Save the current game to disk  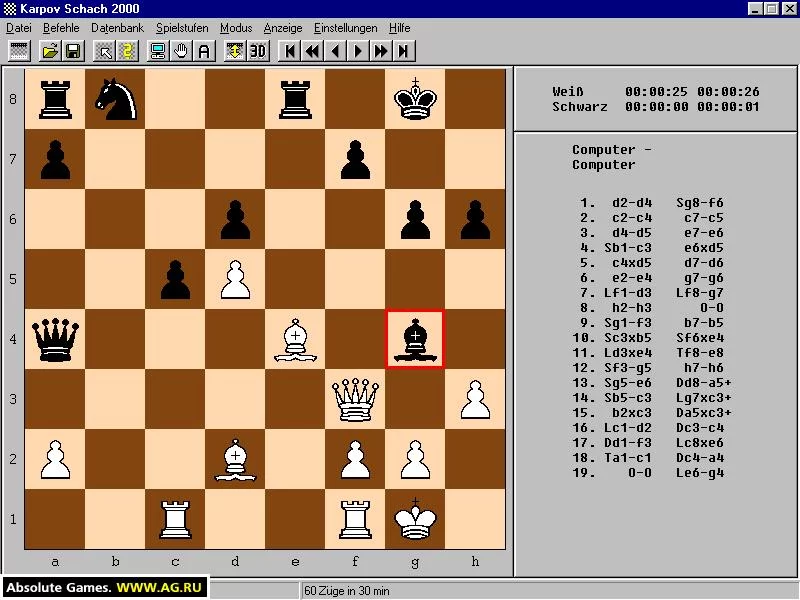point(73,51)
